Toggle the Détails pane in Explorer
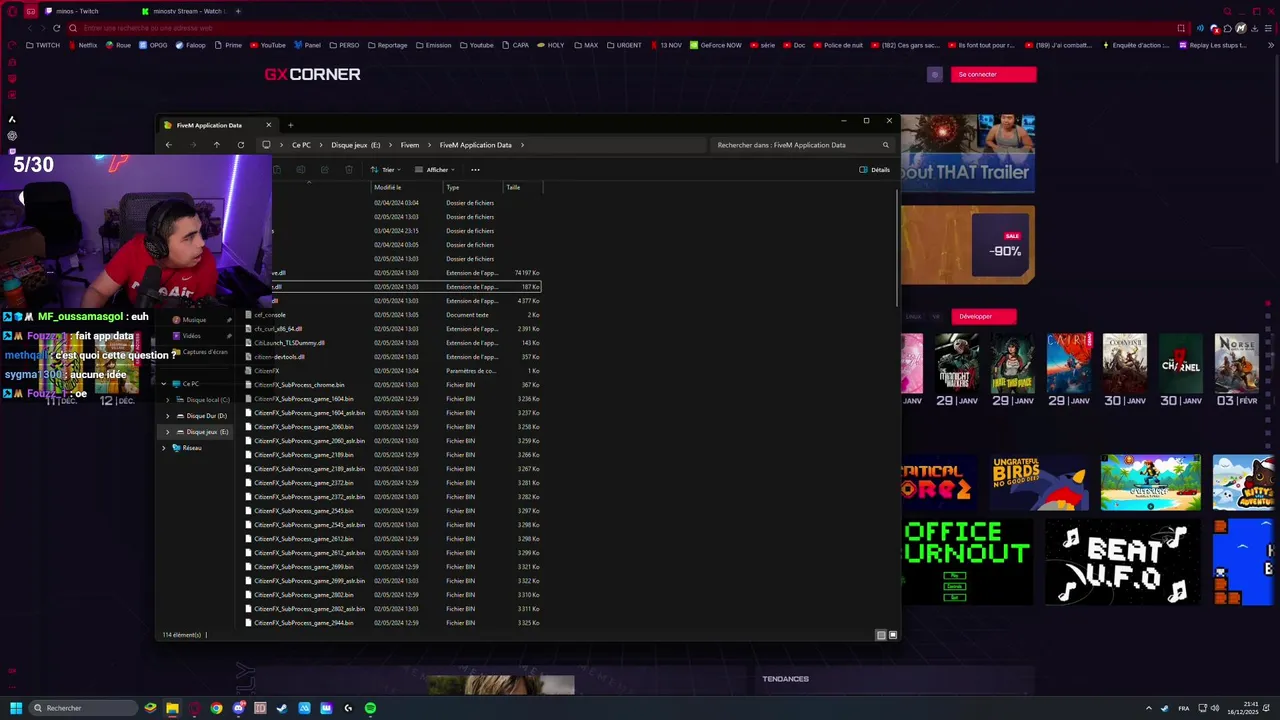This screenshot has width=1280, height=720. (875, 170)
